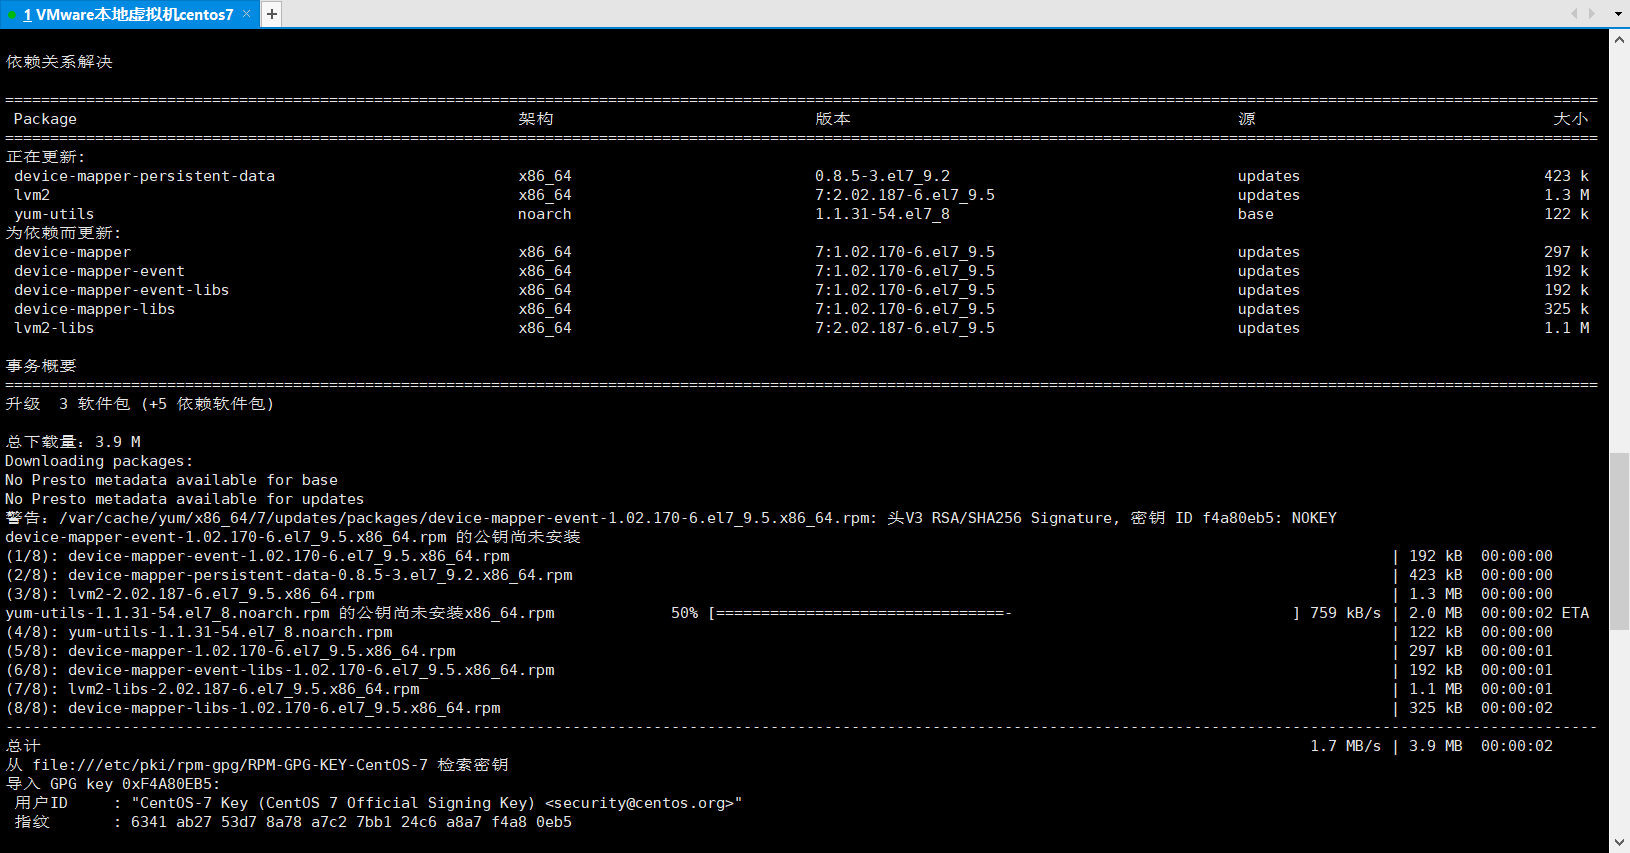Click the 1.3 M size value
1630x853 pixels.
[x=1567, y=195]
